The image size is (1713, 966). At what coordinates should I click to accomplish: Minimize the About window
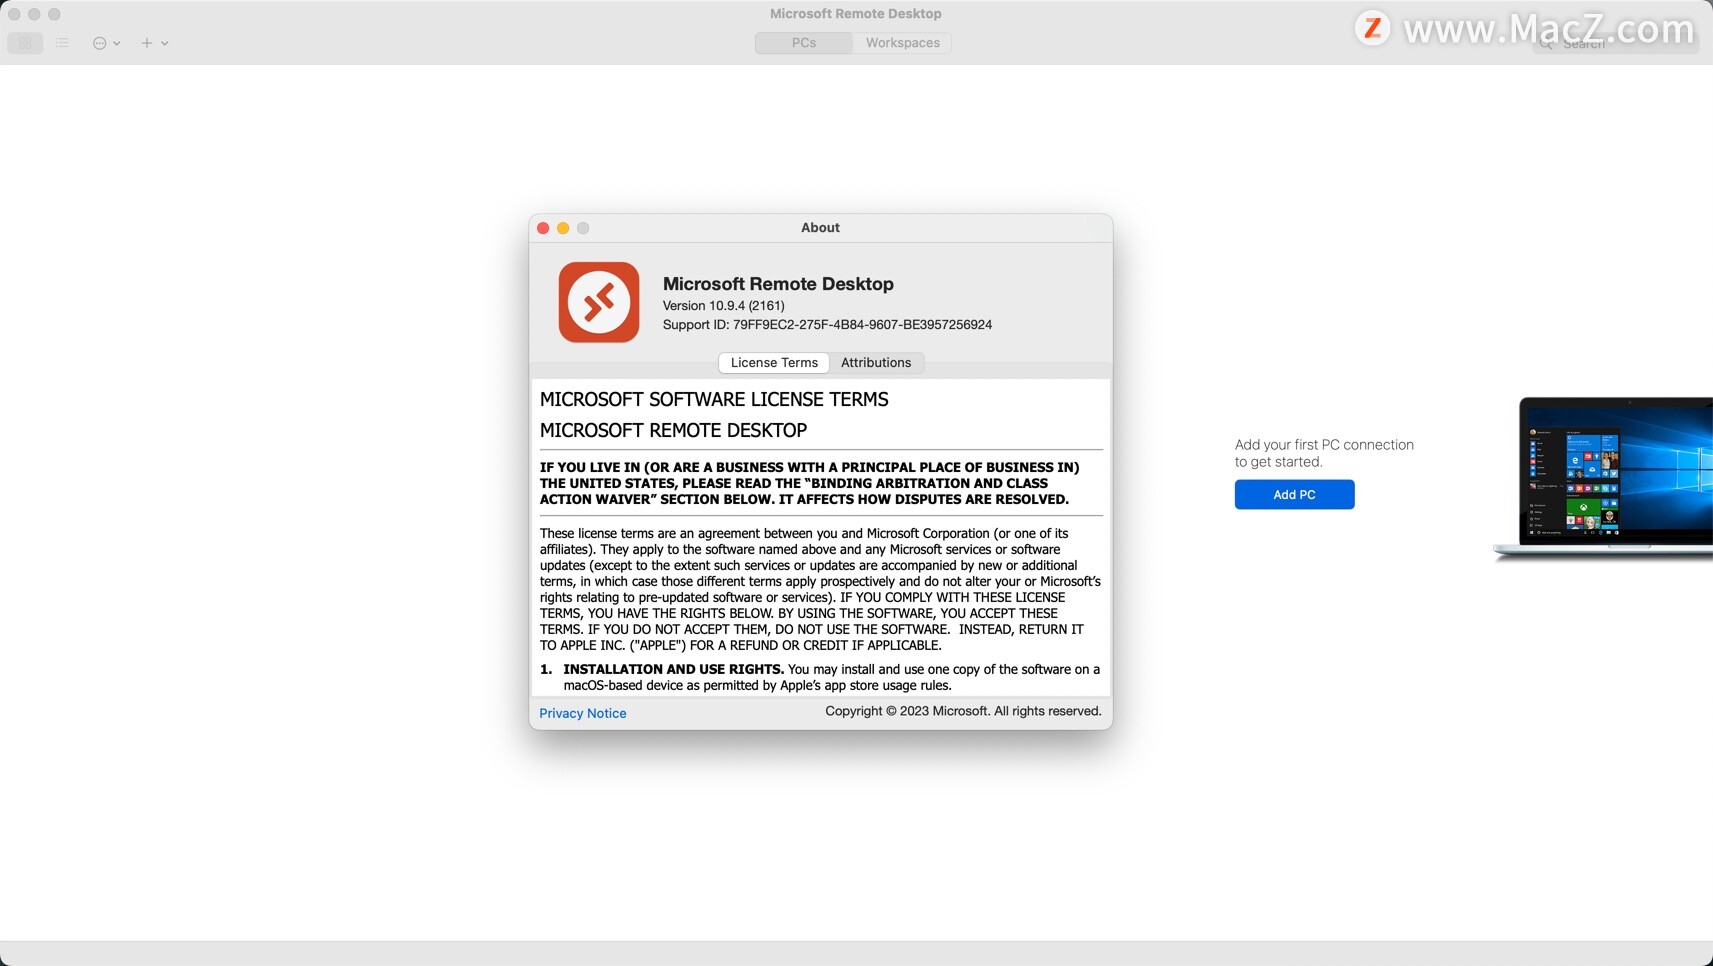point(563,228)
